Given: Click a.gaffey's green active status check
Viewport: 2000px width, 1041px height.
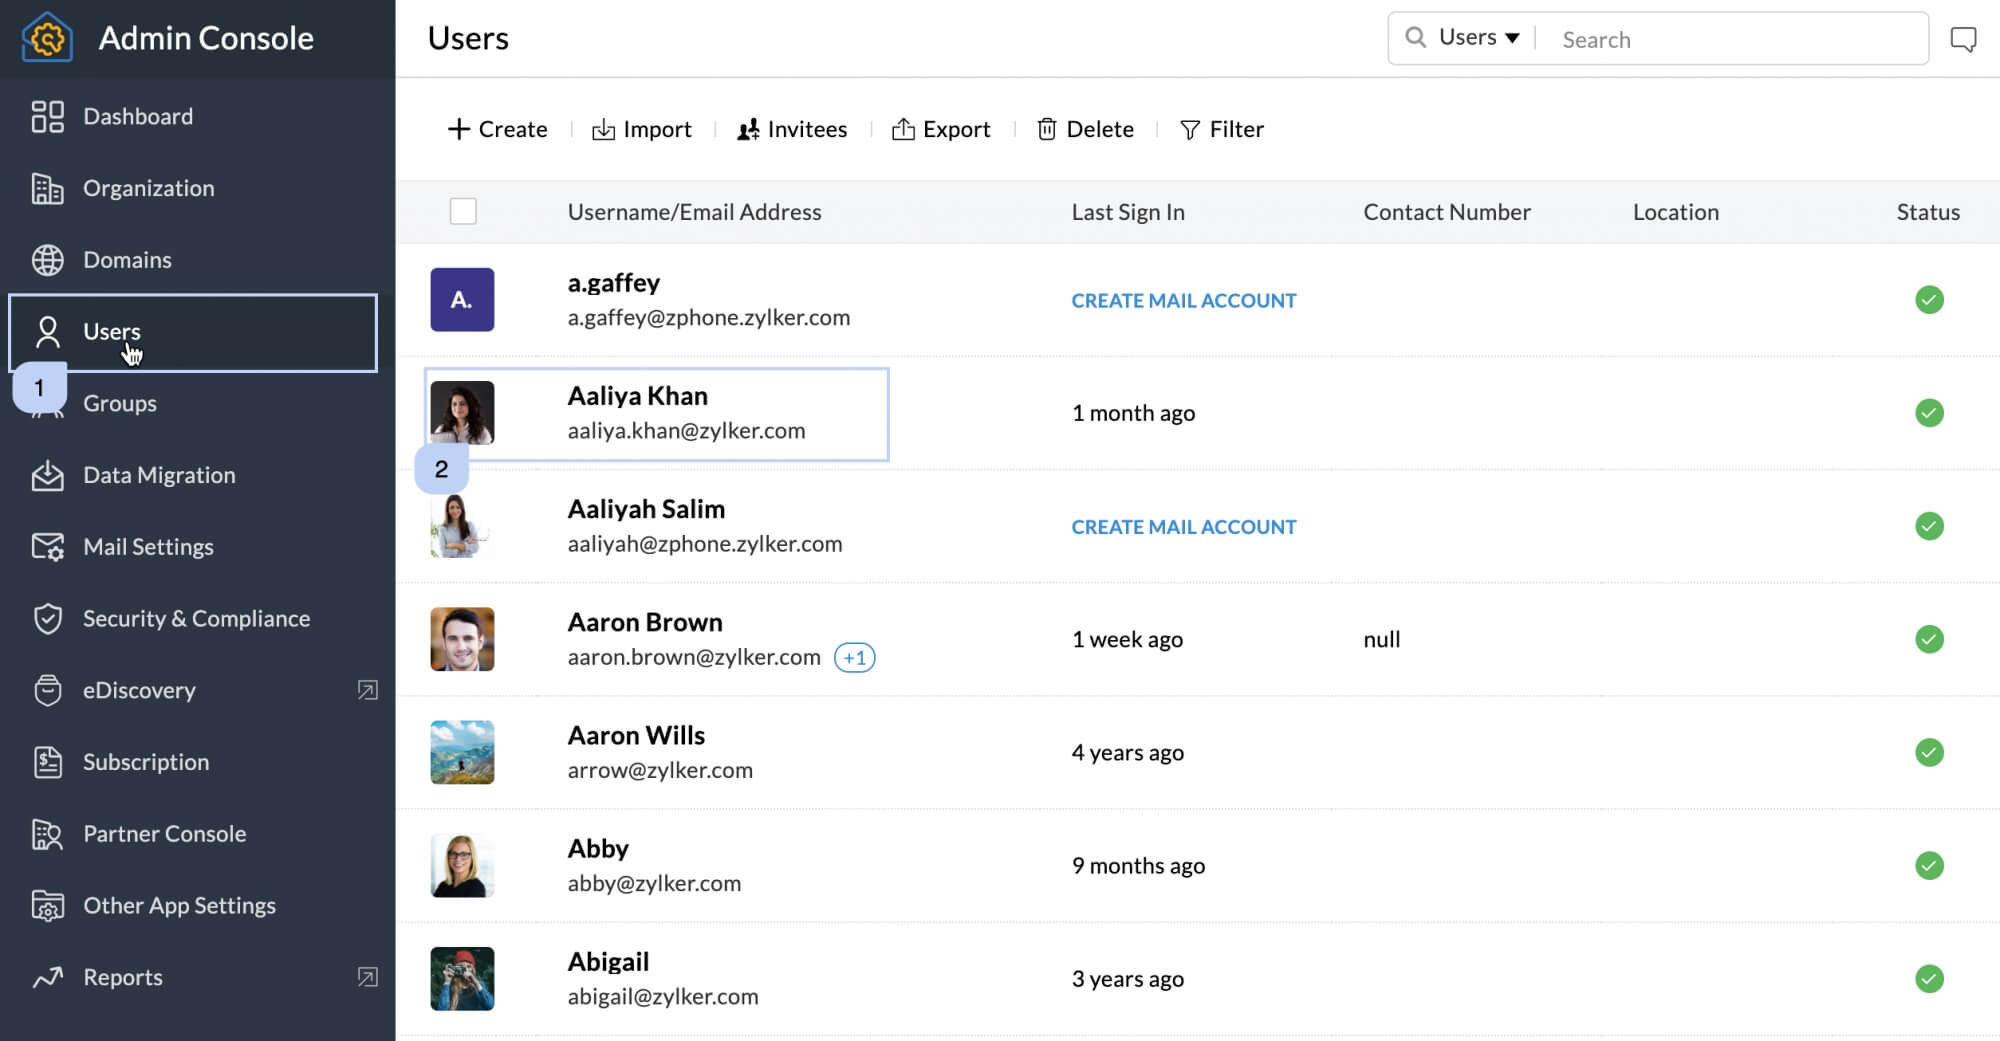Looking at the screenshot, I should [x=1929, y=300].
